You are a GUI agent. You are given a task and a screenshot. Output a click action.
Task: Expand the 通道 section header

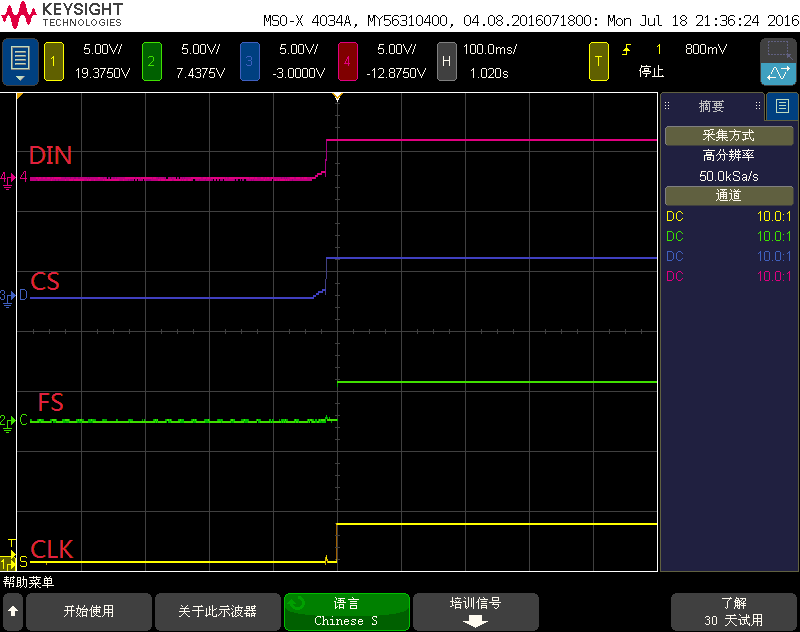[x=729, y=196]
